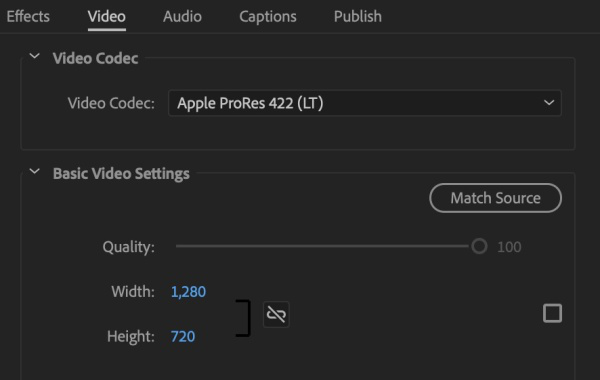Viewport: 600px width, 380px height.
Task: Go to the Publish tab
Action: (357, 16)
